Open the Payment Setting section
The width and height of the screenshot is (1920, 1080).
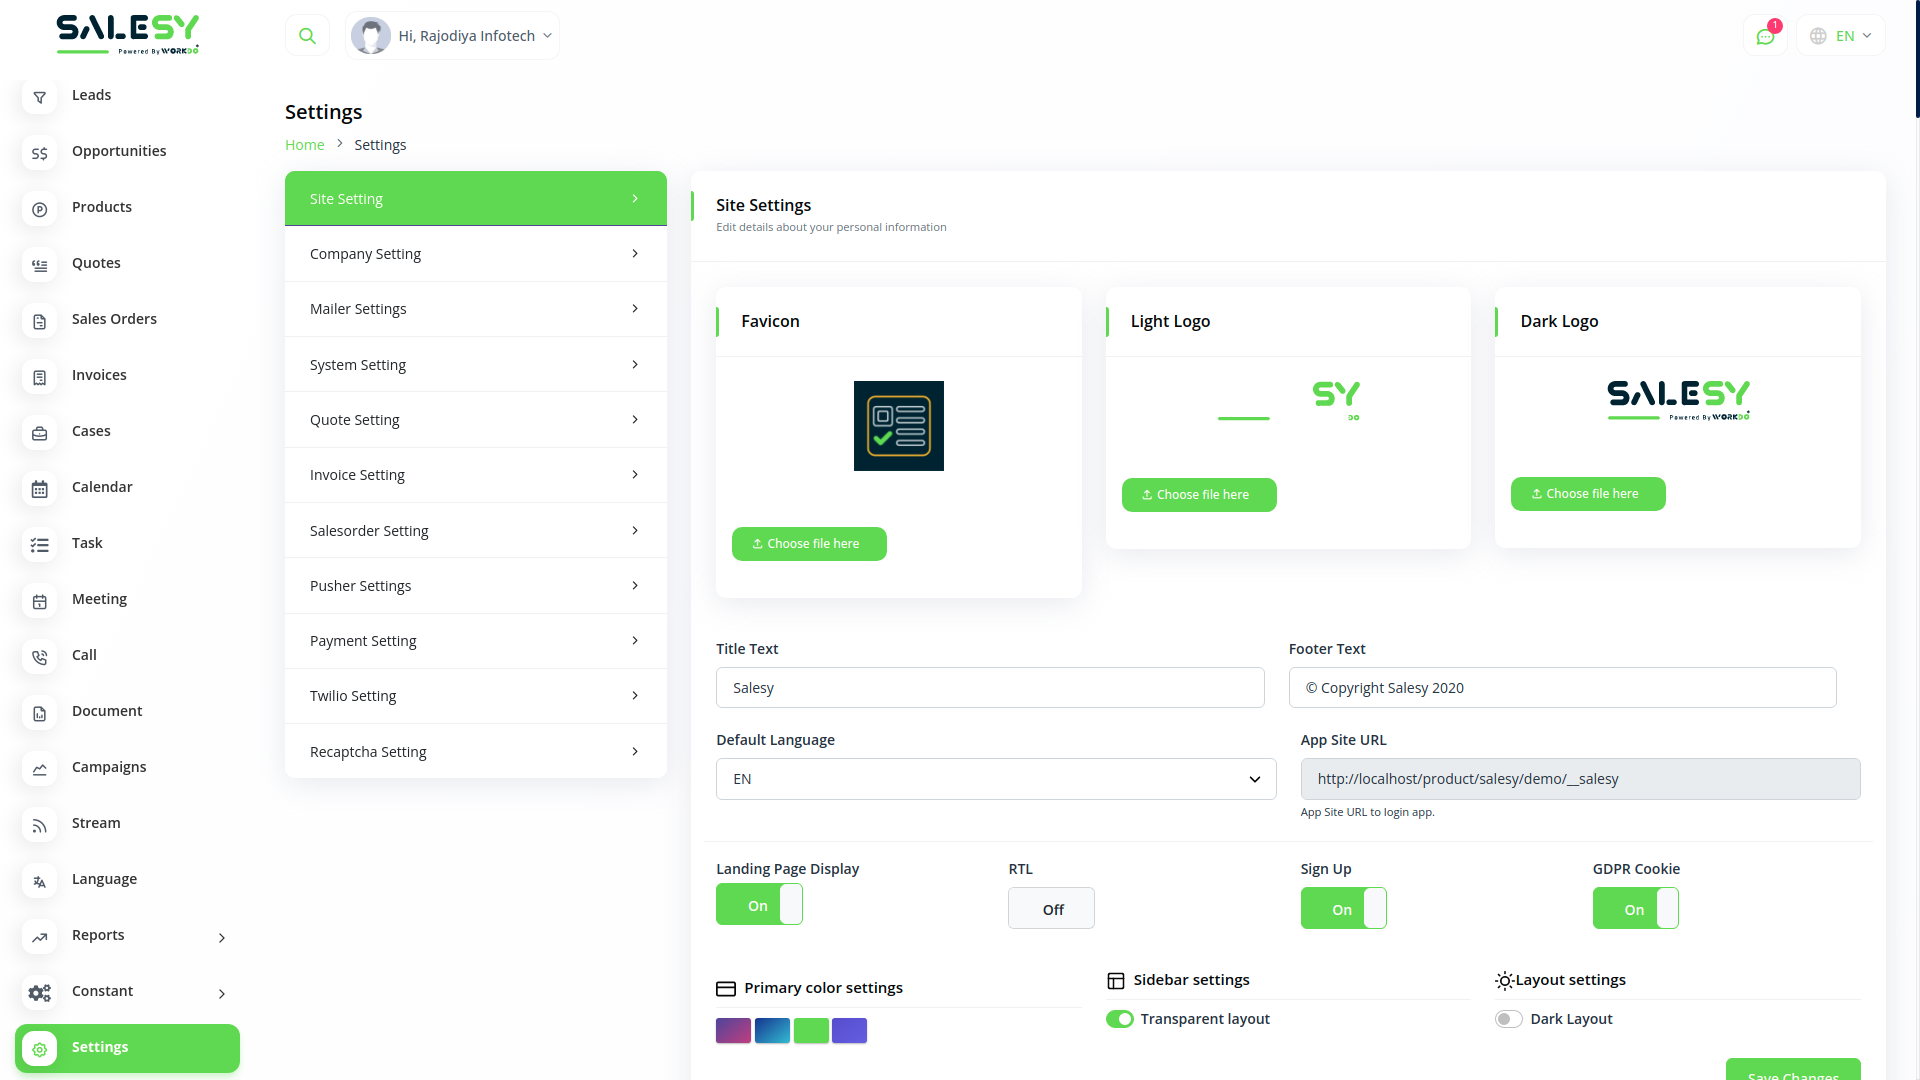click(475, 641)
